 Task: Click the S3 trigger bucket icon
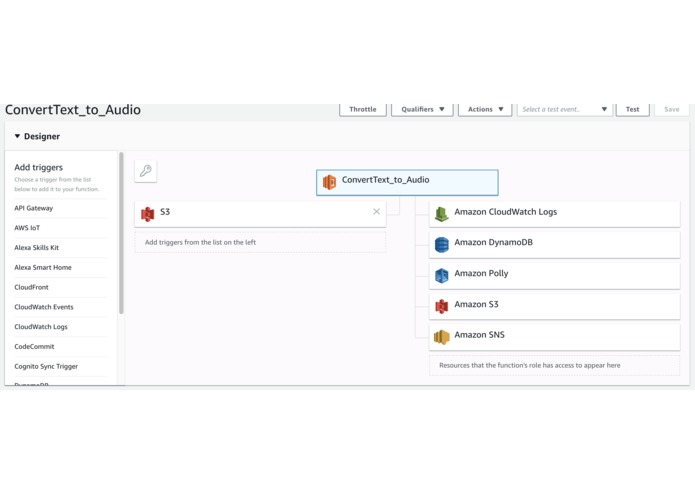[148, 214]
